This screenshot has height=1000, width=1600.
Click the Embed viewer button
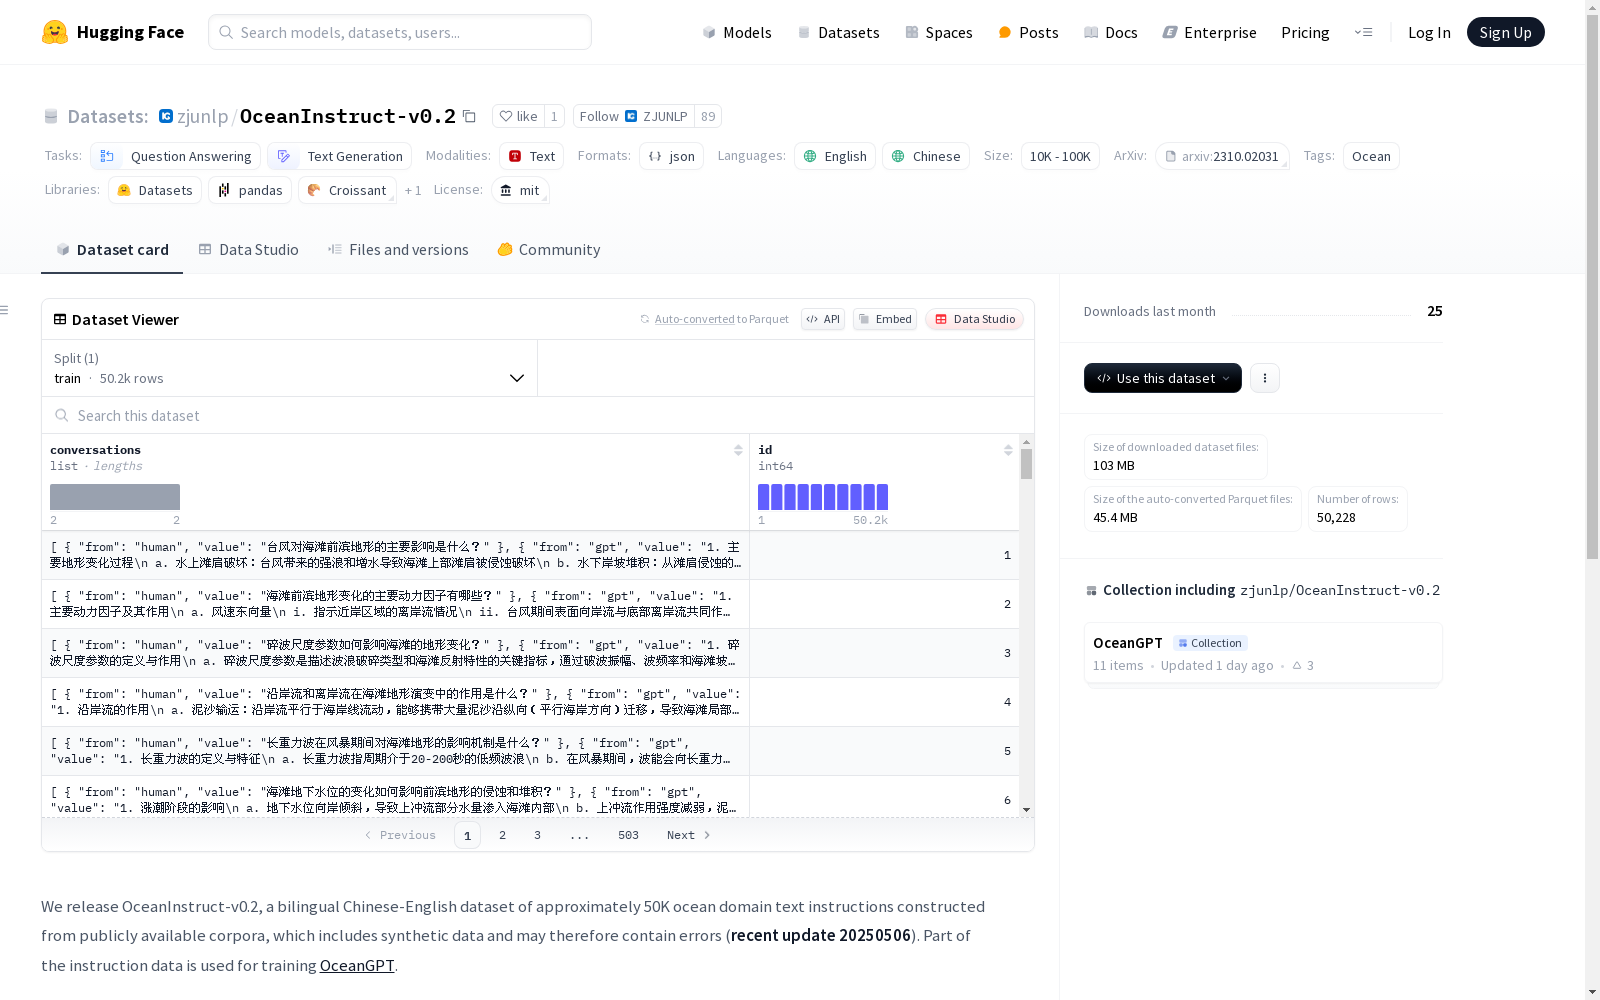pos(885,319)
